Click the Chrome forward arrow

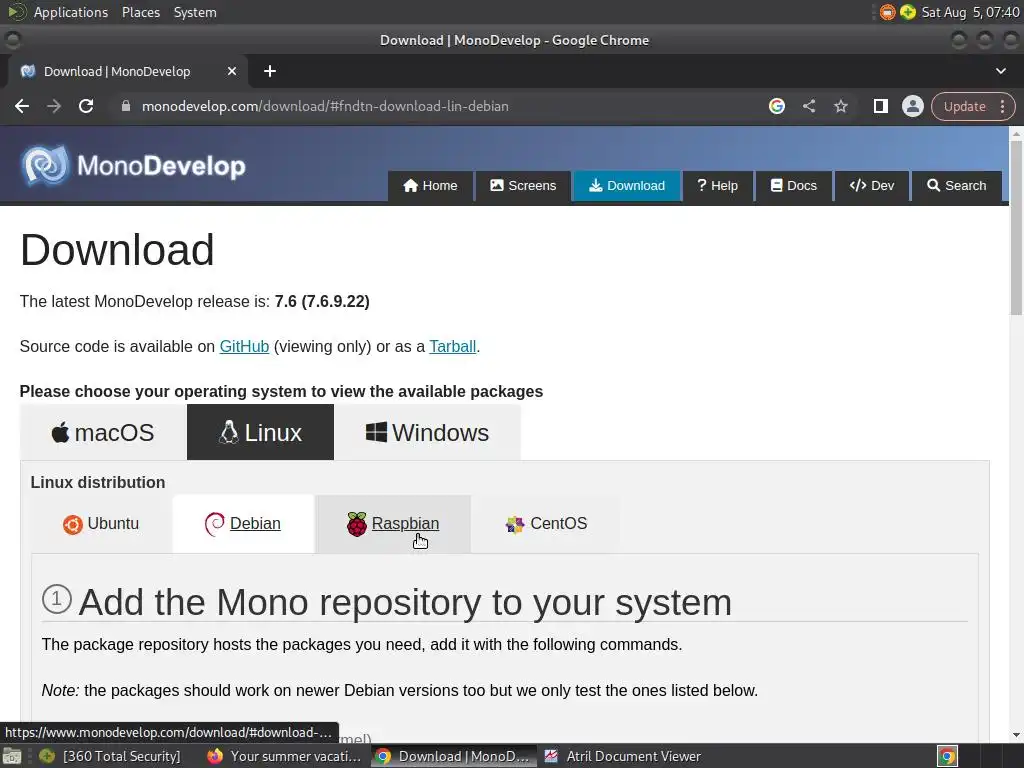54,106
